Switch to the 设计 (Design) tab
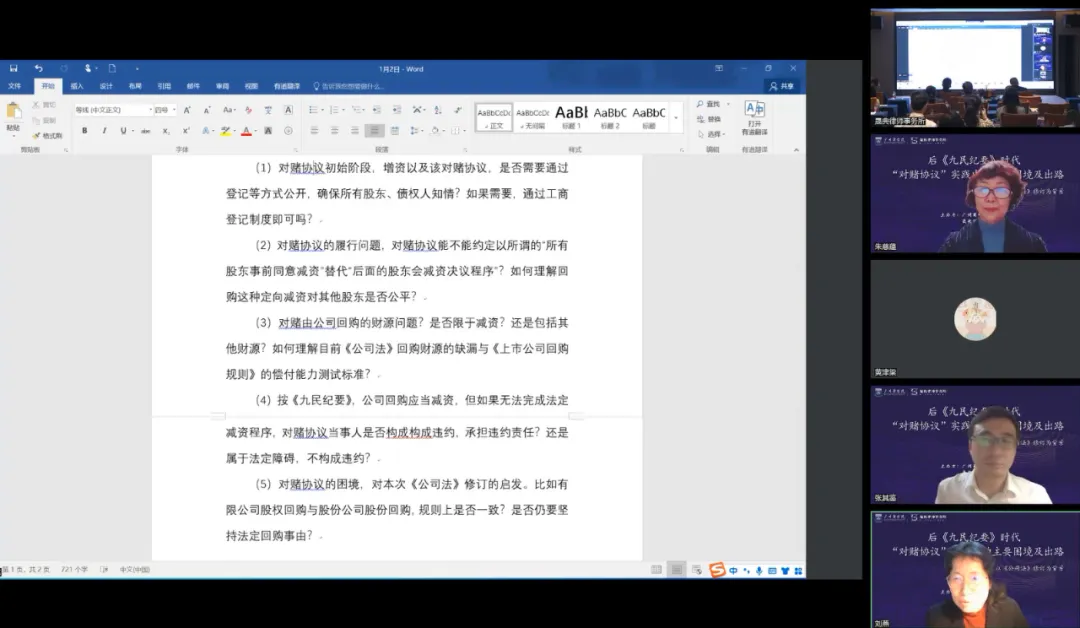The height and width of the screenshot is (628, 1080). [105, 86]
